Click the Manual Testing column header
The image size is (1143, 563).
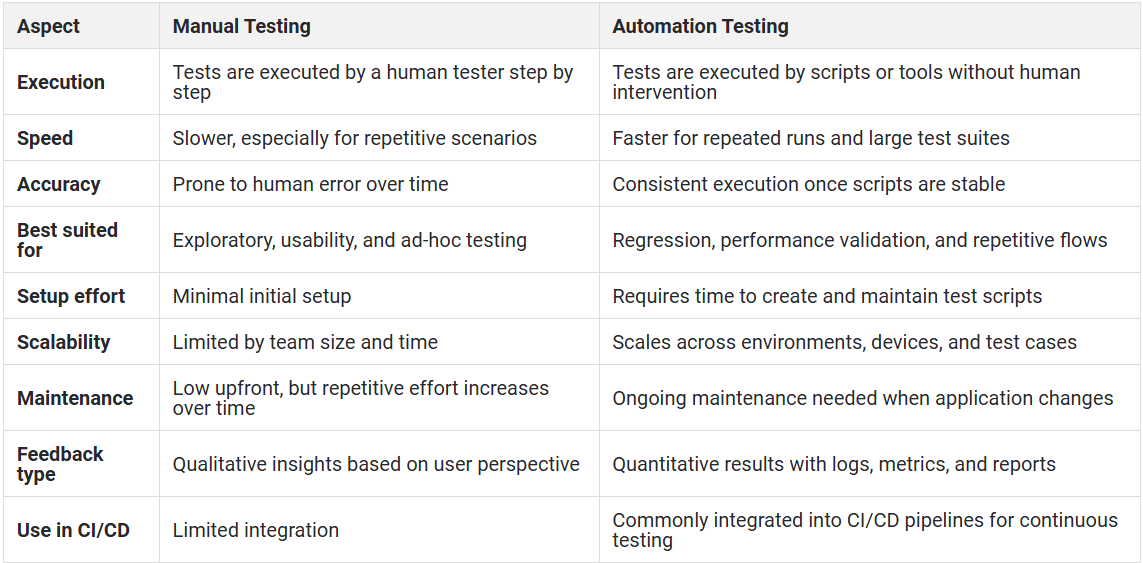241,26
